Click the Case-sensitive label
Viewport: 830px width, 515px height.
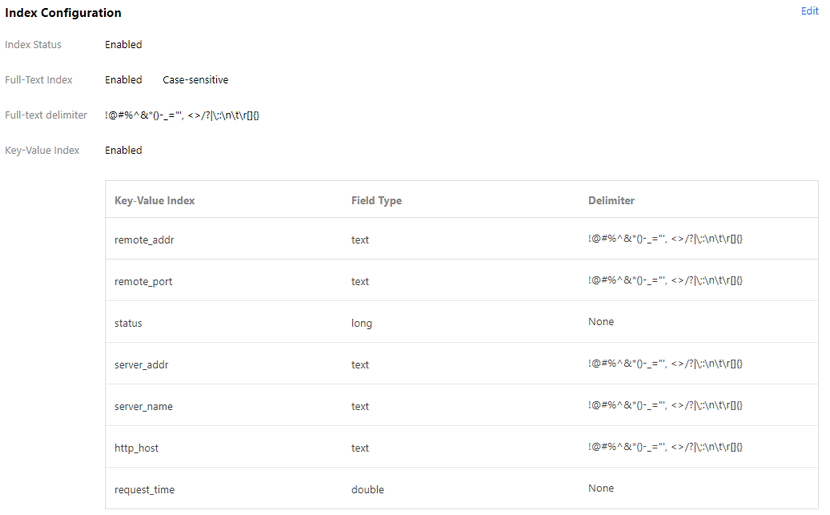195,80
